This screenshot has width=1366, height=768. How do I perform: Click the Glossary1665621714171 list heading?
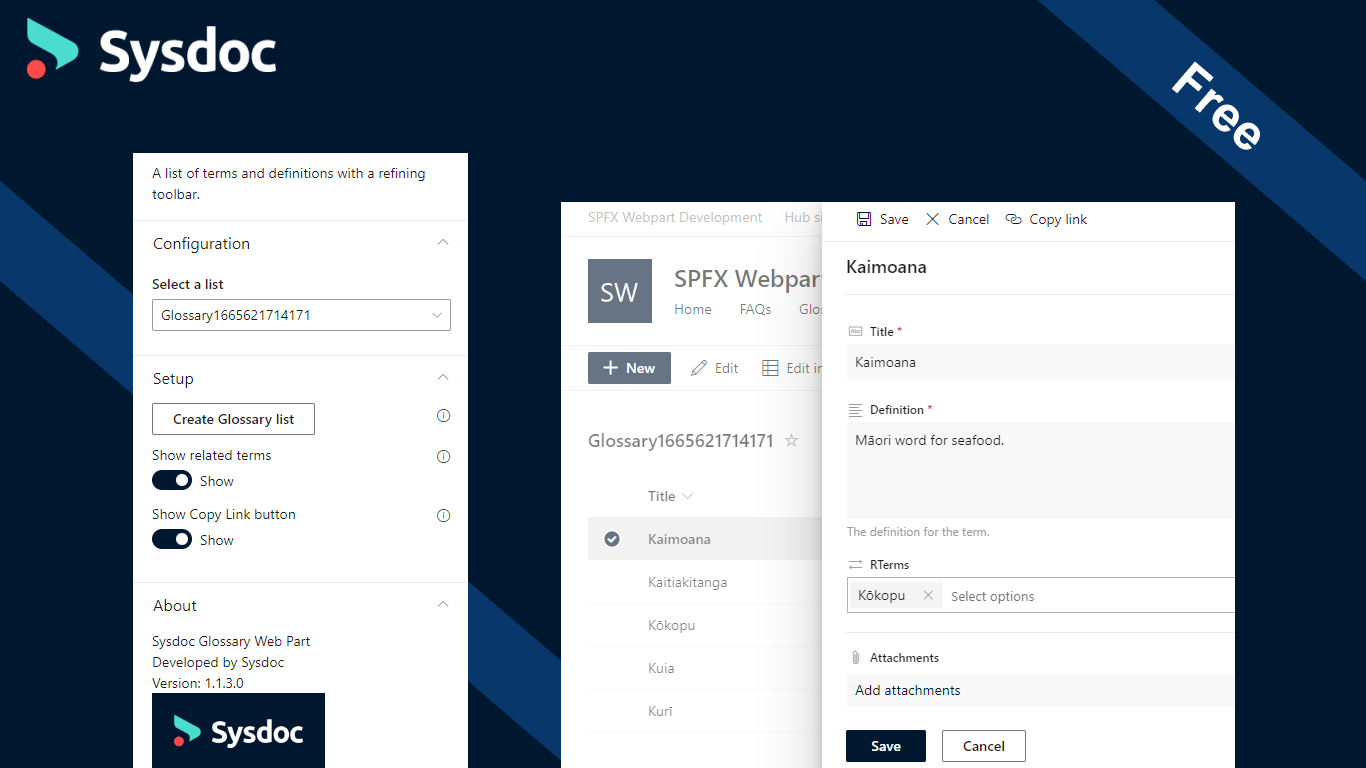point(681,440)
